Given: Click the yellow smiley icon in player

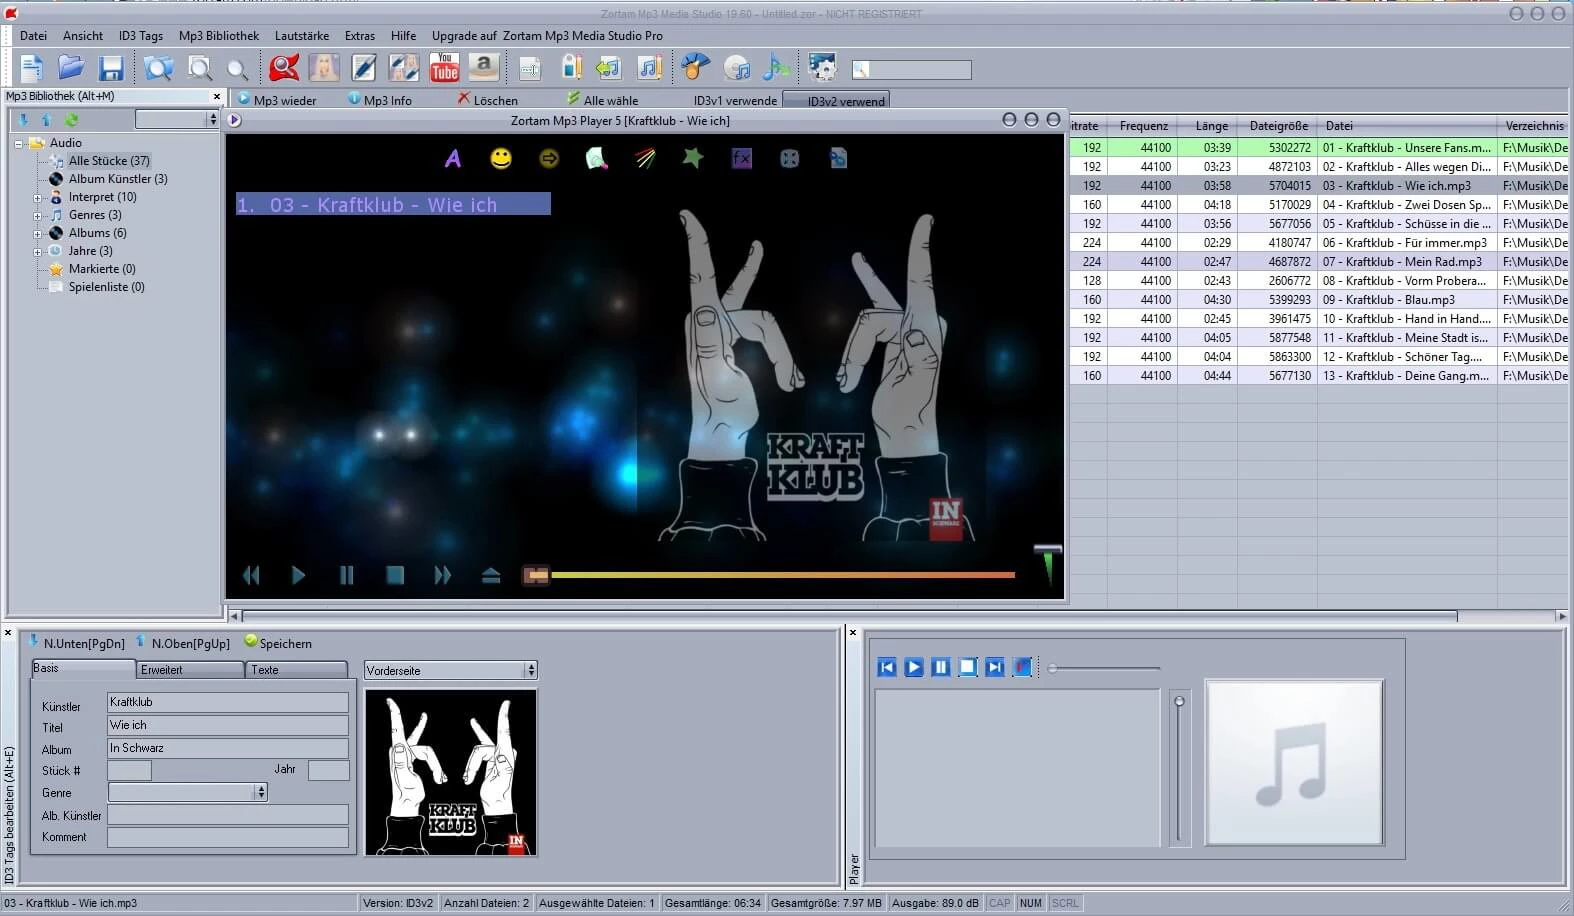Looking at the screenshot, I should [501, 159].
